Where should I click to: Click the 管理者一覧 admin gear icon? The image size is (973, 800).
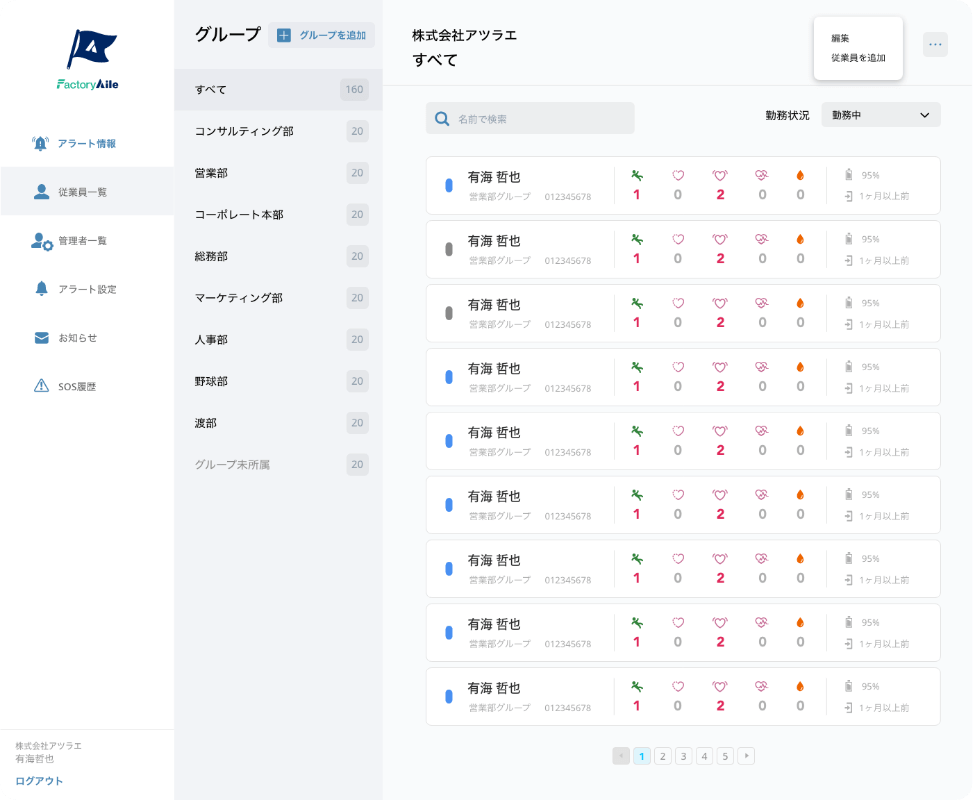click(x=42, y=241)
